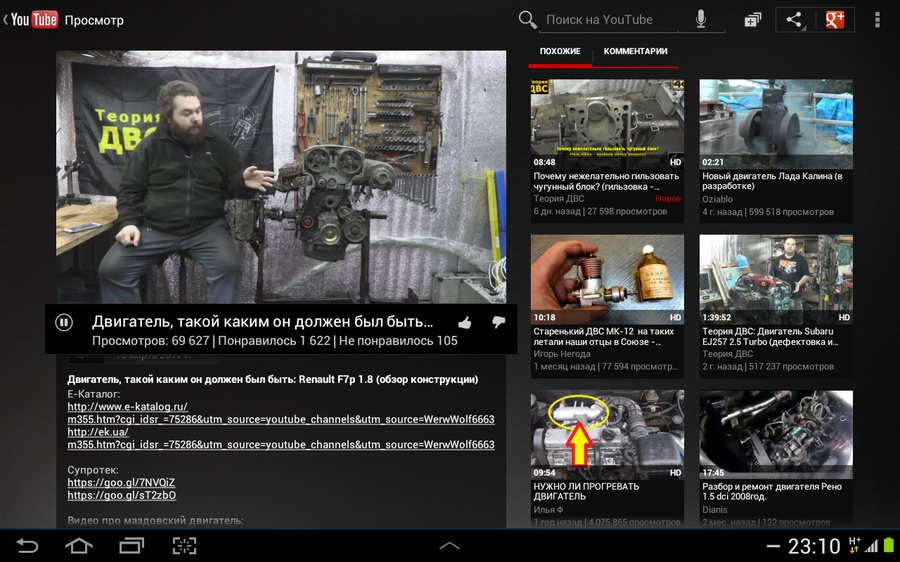
Task: Open title 'Теория ДВС: Двигатель Subaru EJ257'
Action: coord(770,336)
